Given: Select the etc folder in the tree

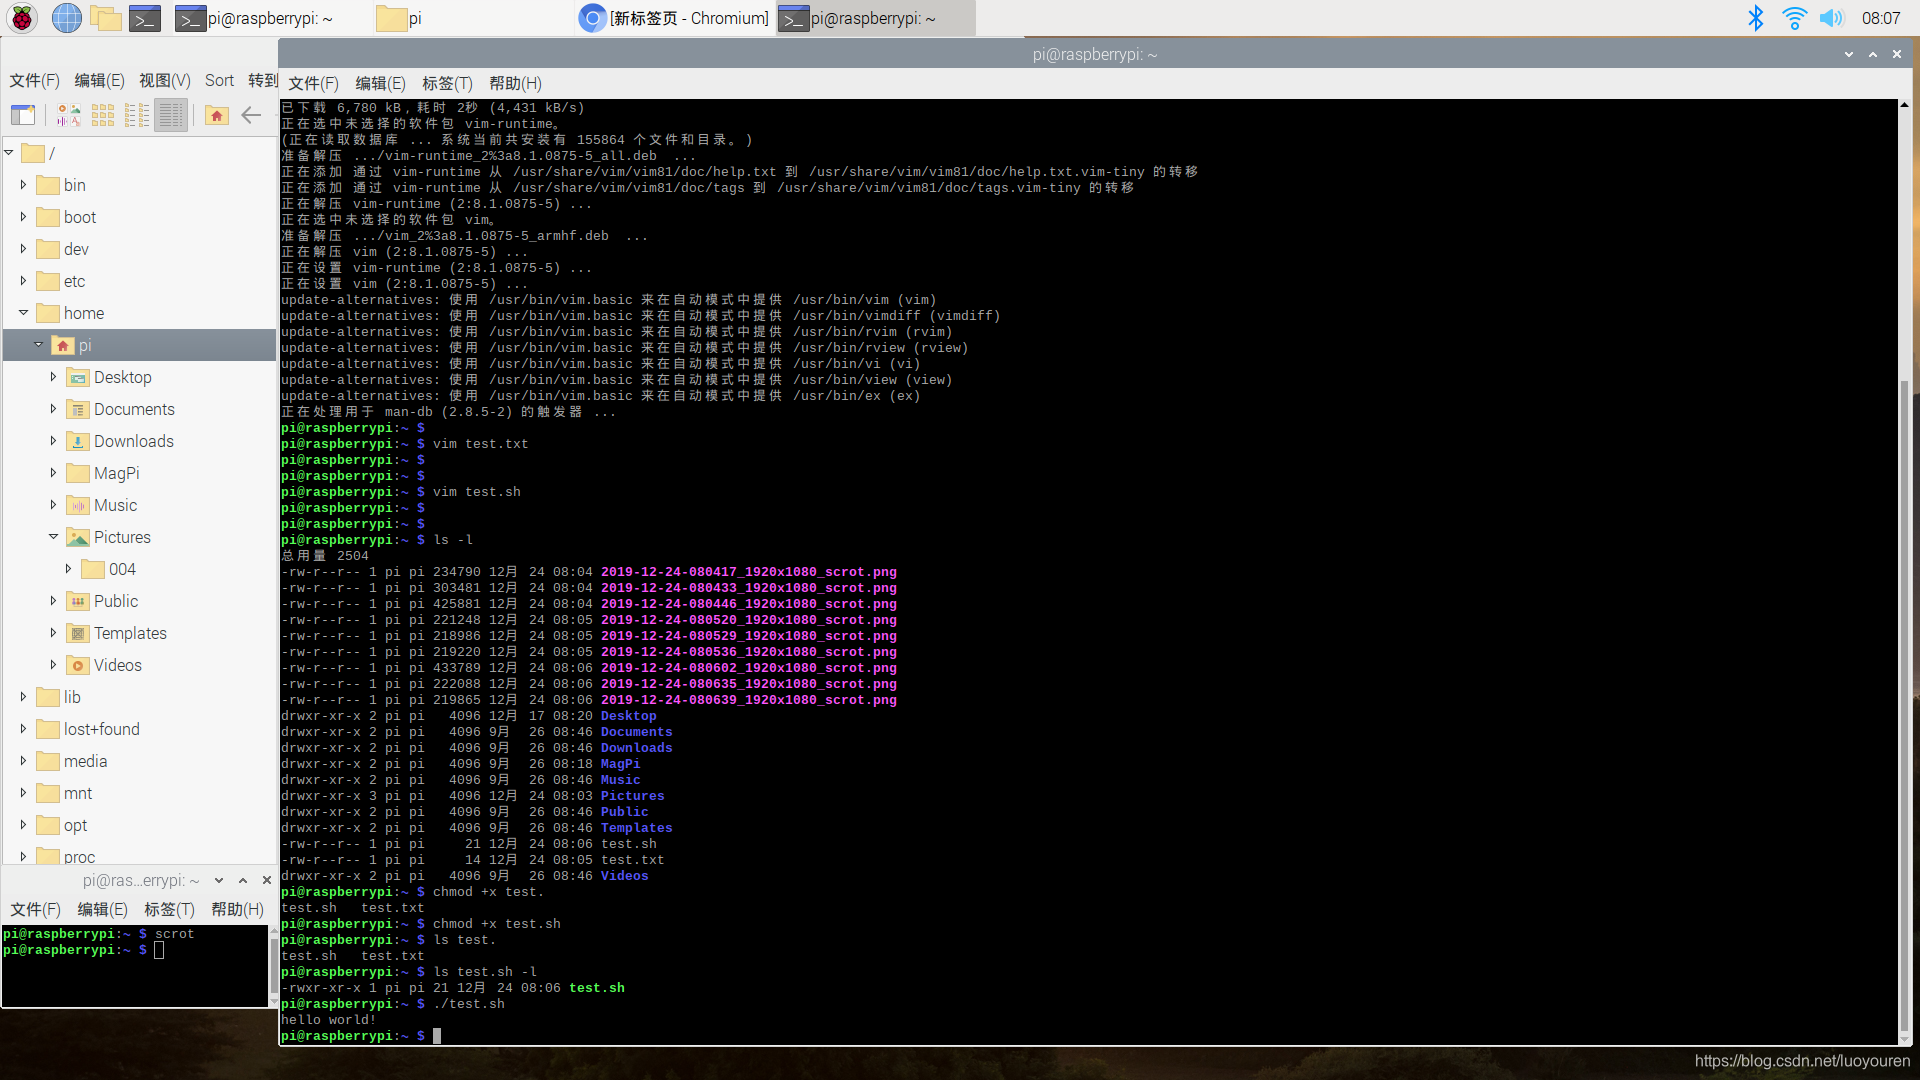Looking at the screenshot, I should 74,281.
